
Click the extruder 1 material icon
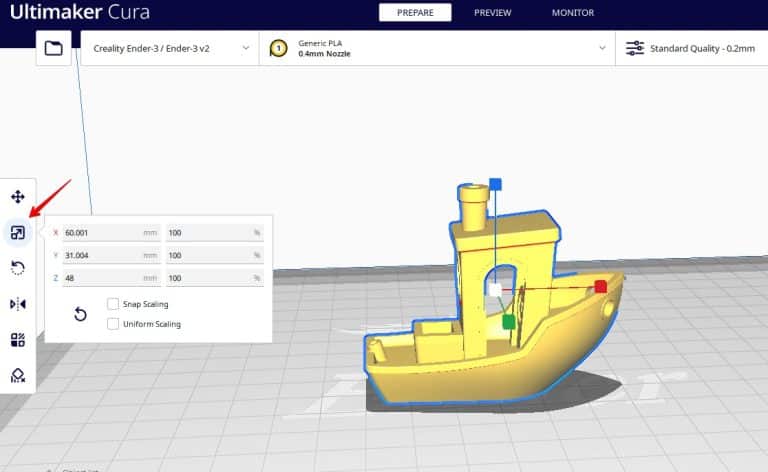pos(278,48)
